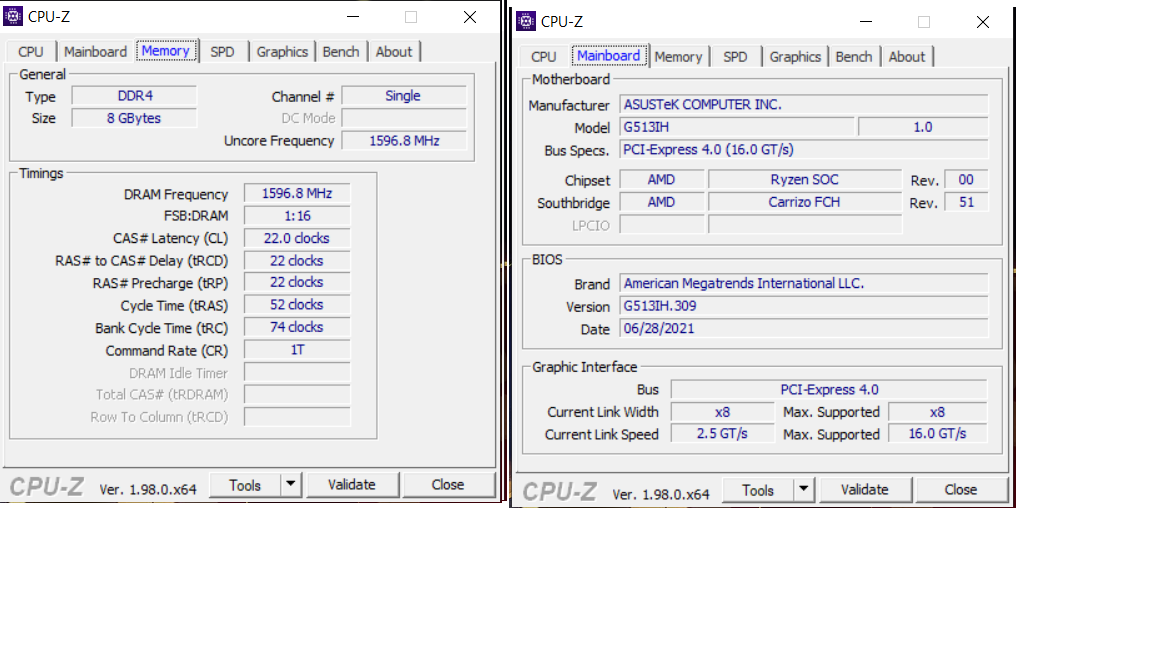Viewport: 1152px width, 648px height.
Task: Click Chipset name Ryzen SOC
Action: [804, 179]
